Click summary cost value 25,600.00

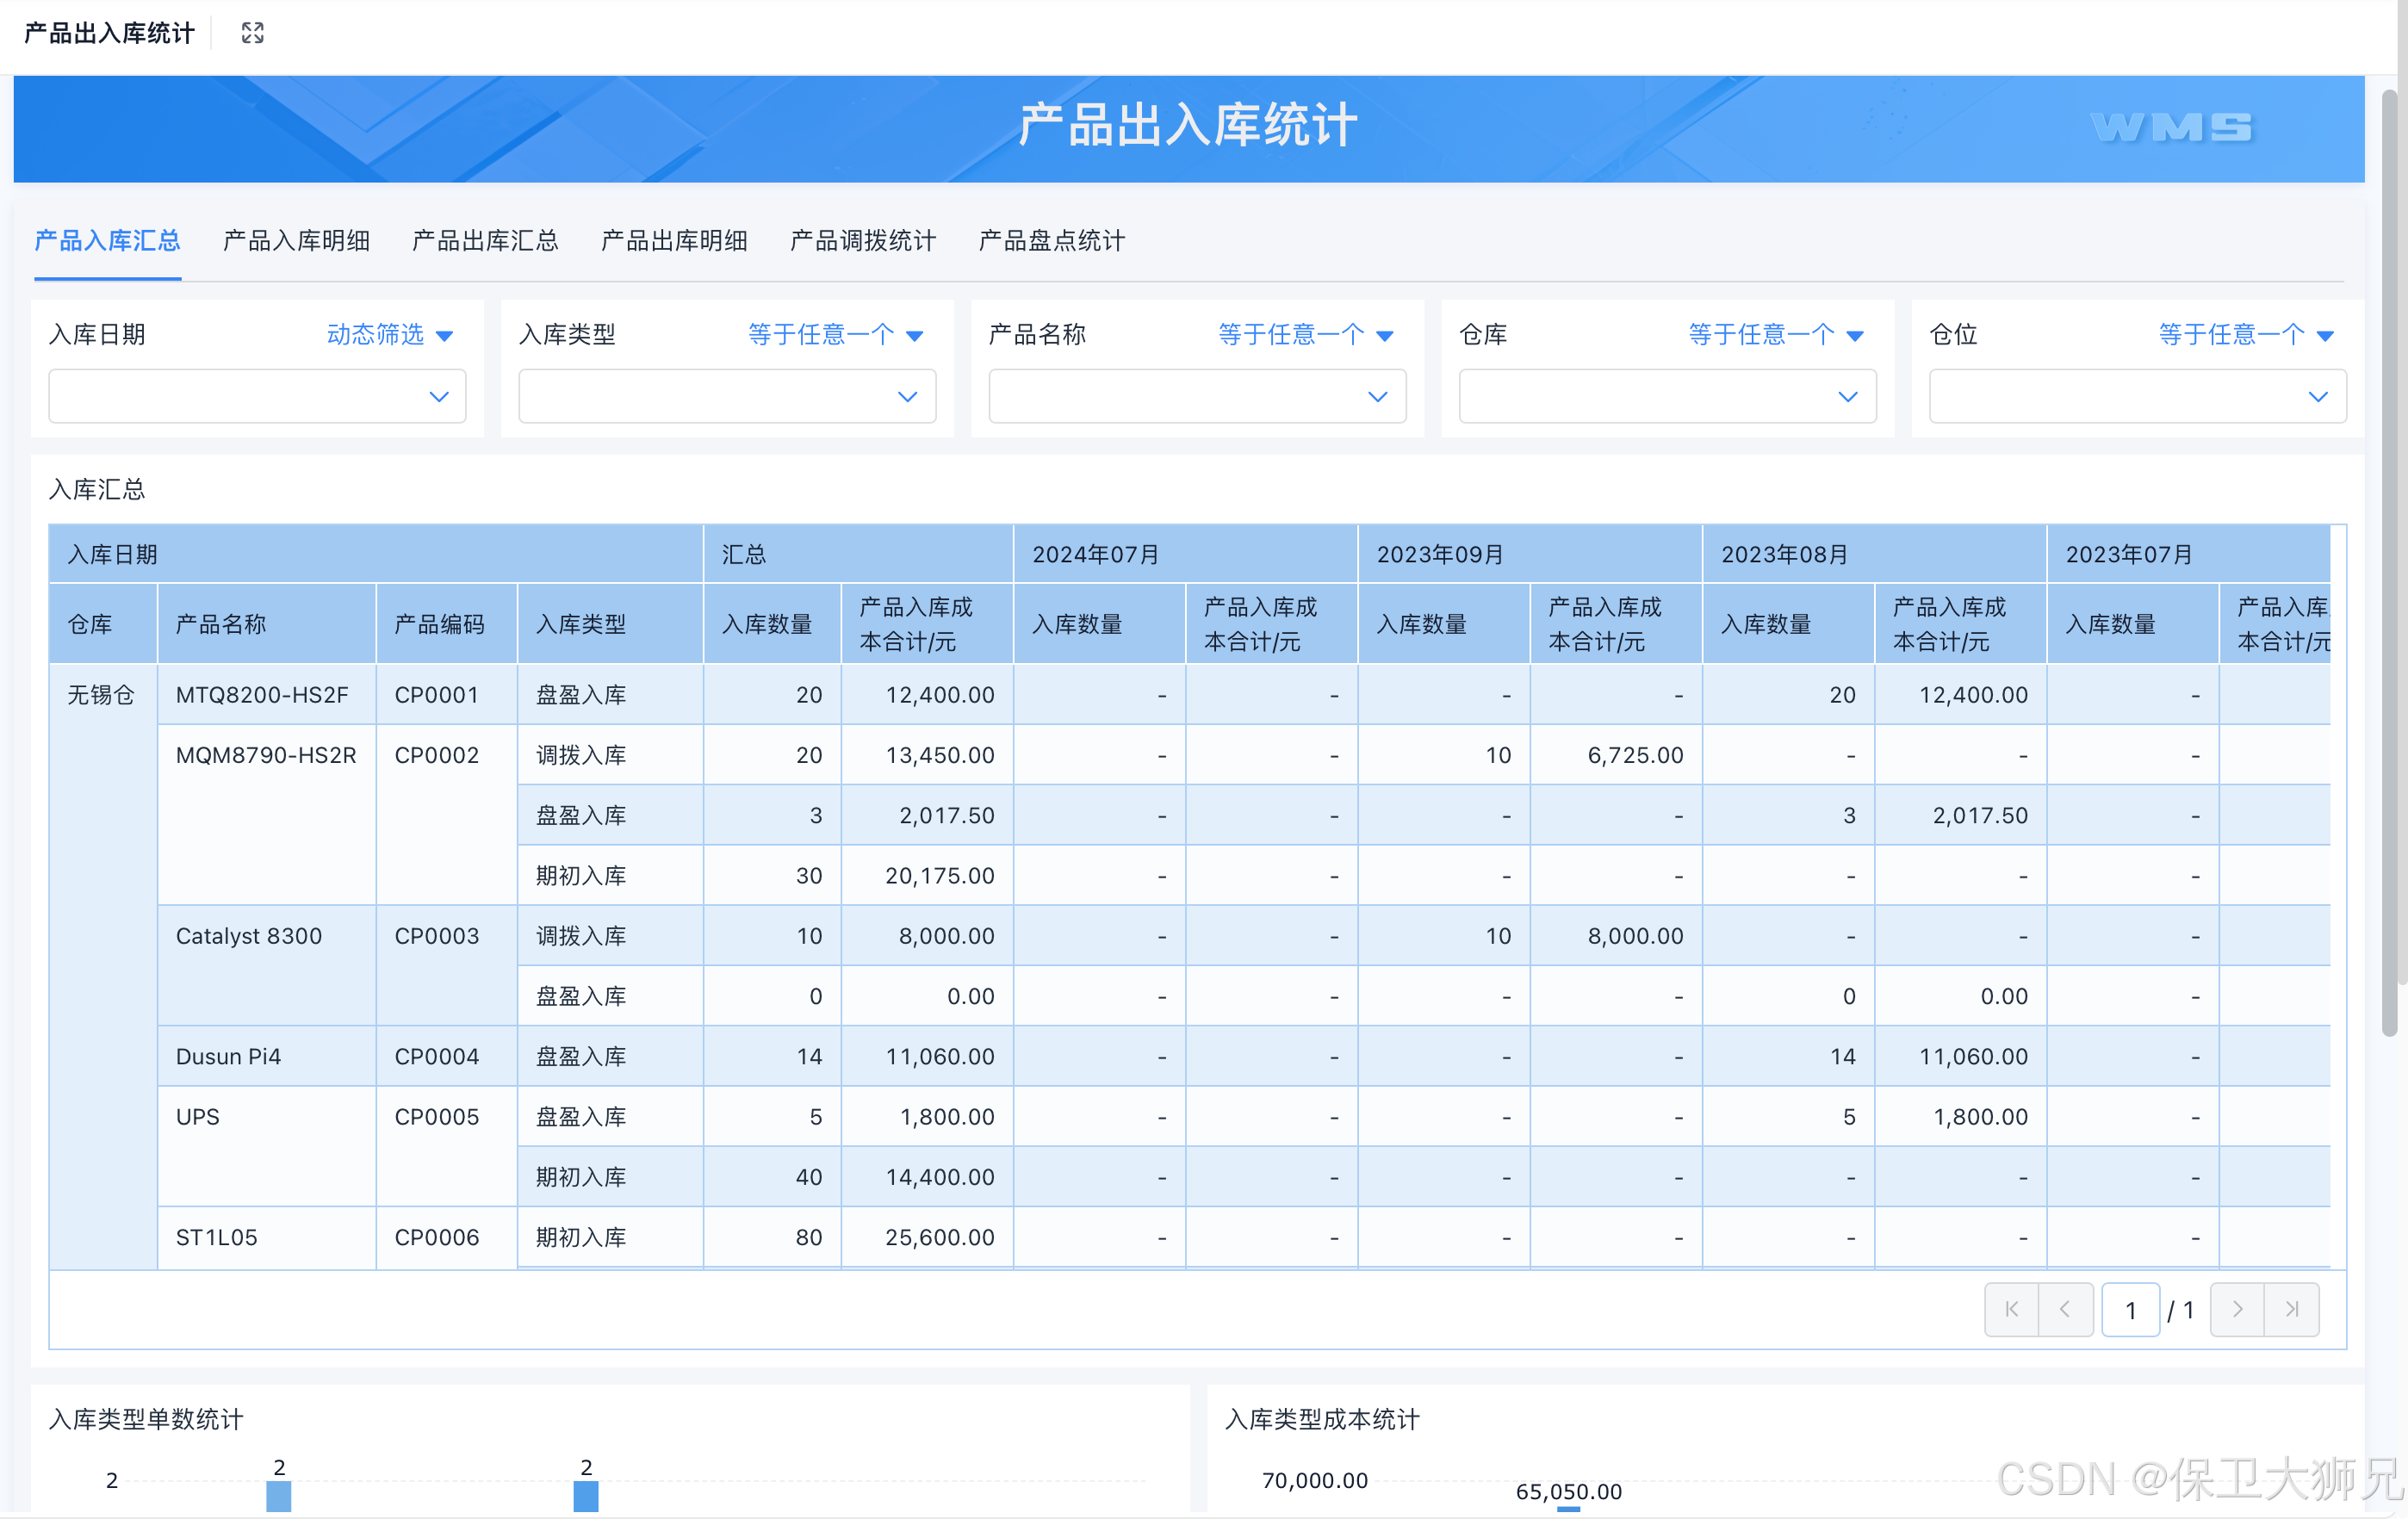point(940,1238)
